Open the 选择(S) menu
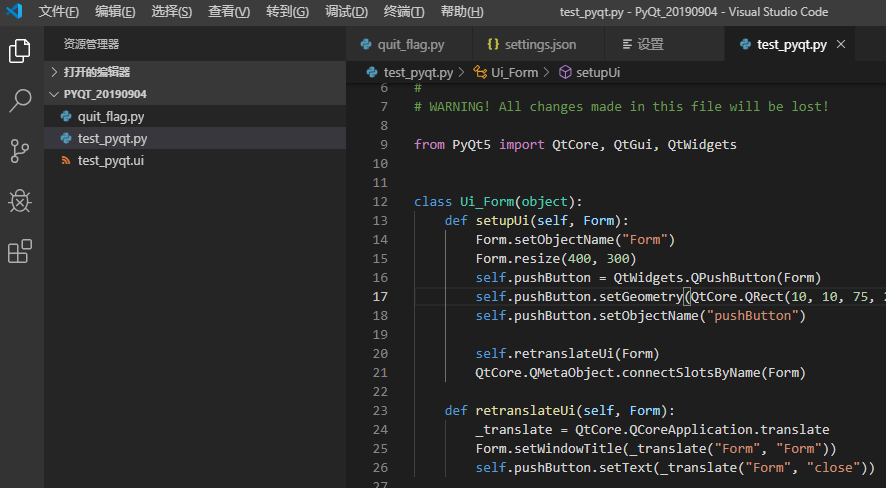The height and width of the screenshot is (488, 886). tap(172, 11)
